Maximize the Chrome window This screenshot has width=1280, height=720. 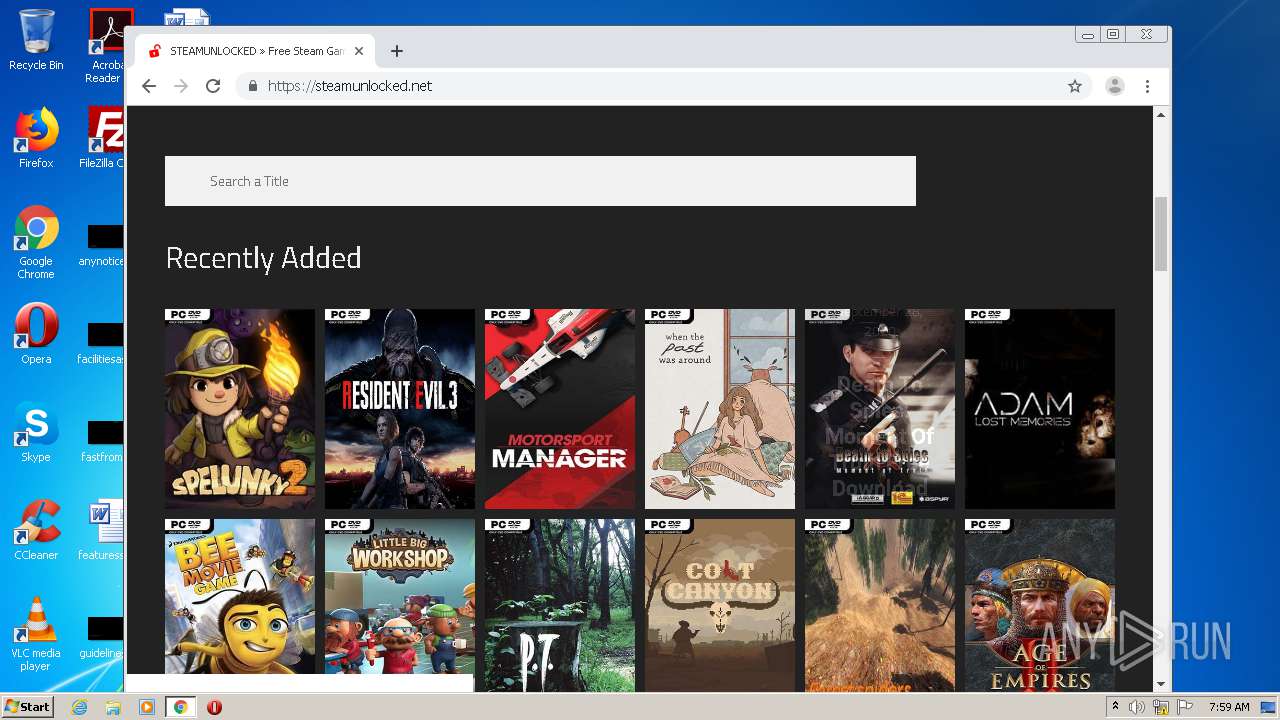1113,35
